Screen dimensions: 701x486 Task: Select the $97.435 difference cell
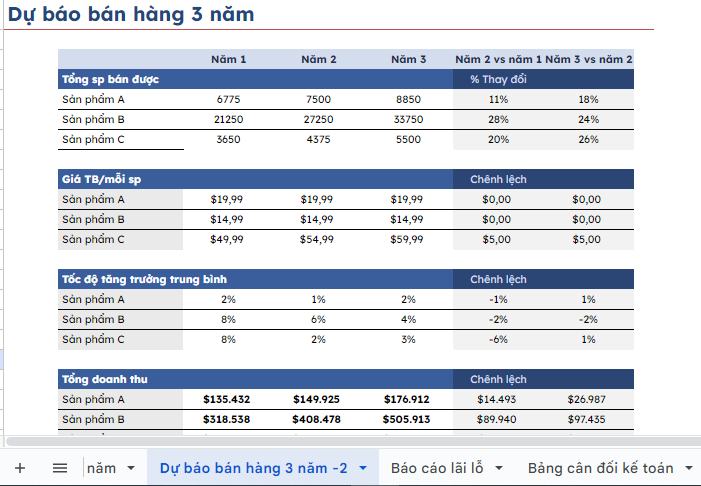coord(588,419)
